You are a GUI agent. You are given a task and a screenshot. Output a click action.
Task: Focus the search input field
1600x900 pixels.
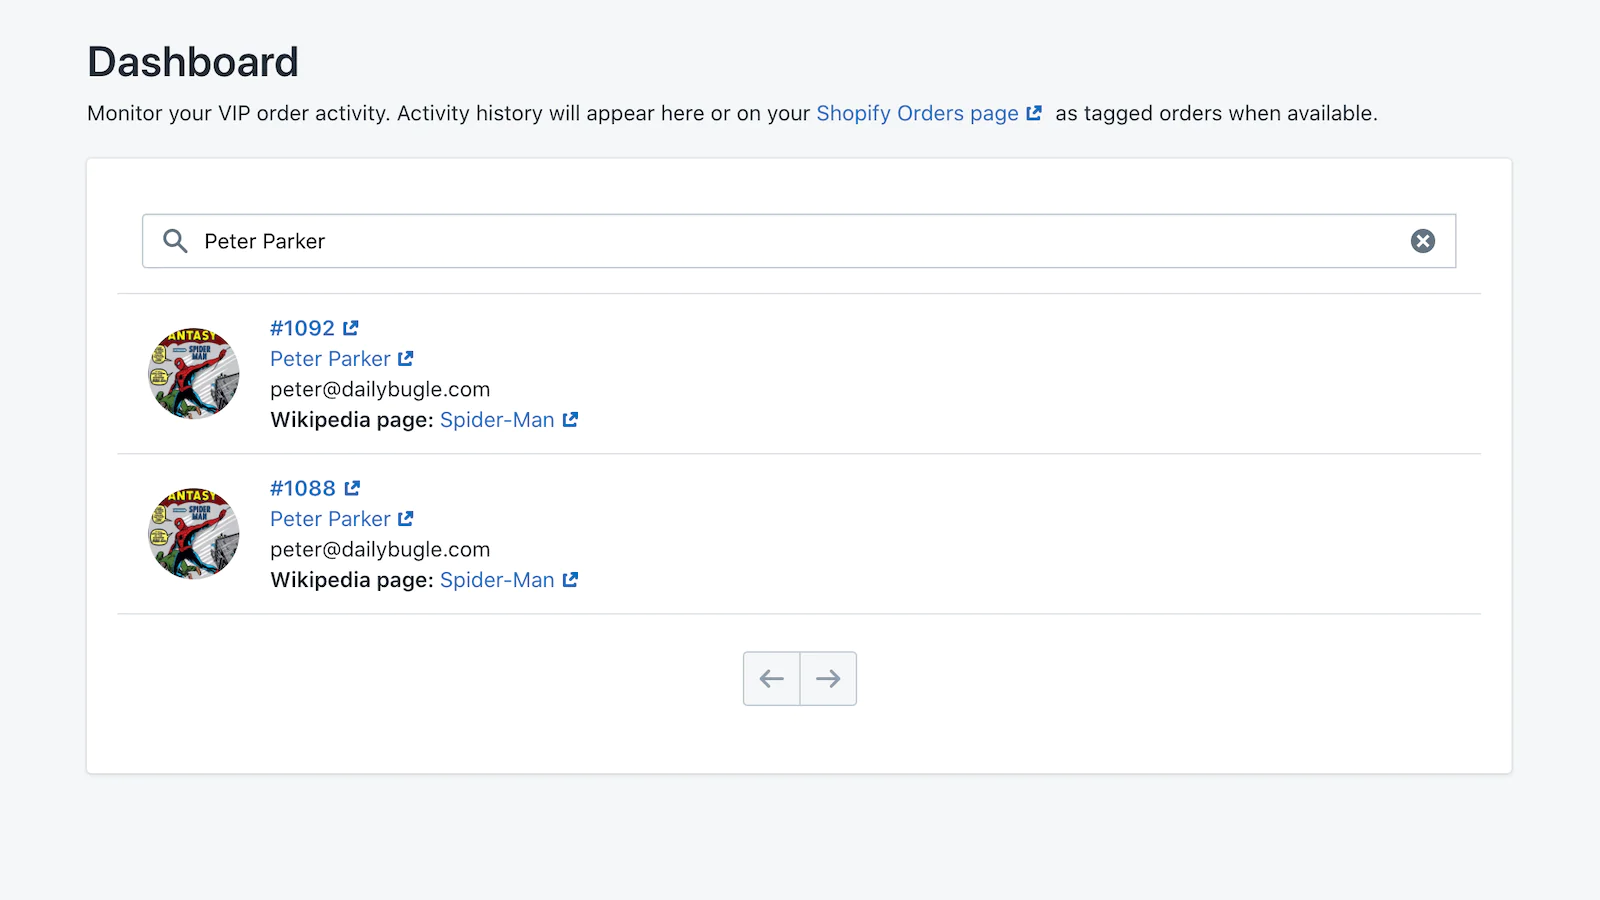click(x=799, y=241)
